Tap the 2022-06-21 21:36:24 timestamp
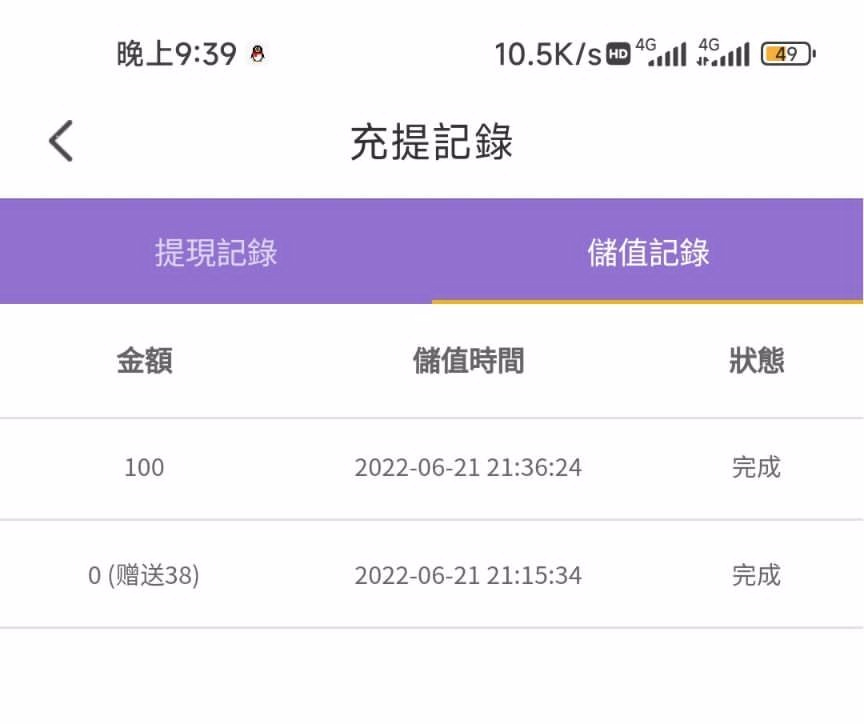This screenshot has height=724, width=864. pyautogui.click(x=468, y=467)
